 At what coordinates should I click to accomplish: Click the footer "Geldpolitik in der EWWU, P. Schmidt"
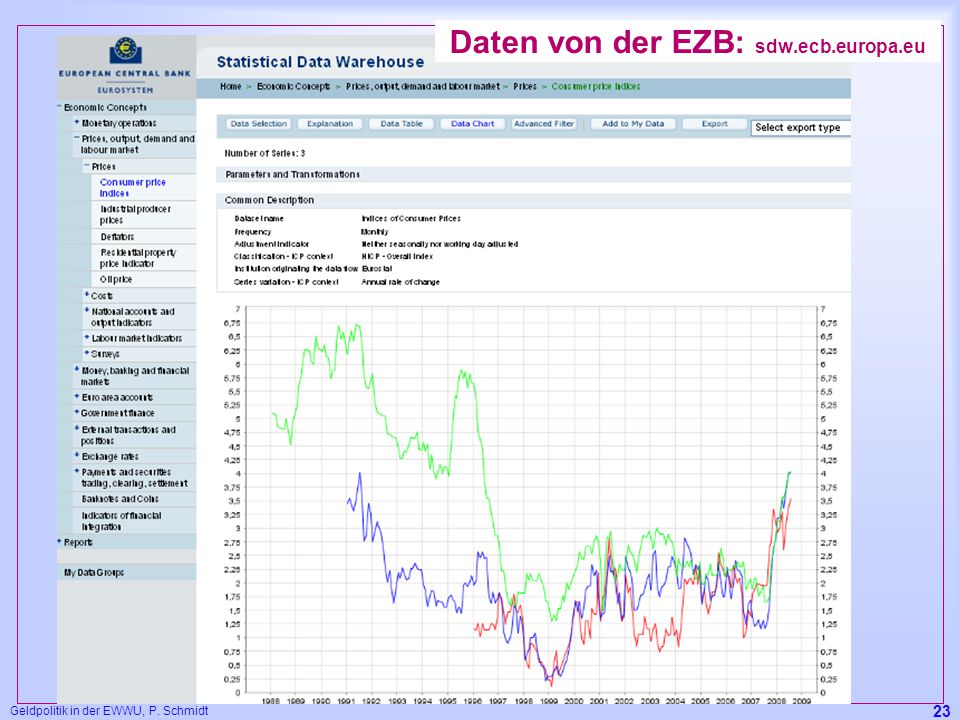[x=109, y=711]
